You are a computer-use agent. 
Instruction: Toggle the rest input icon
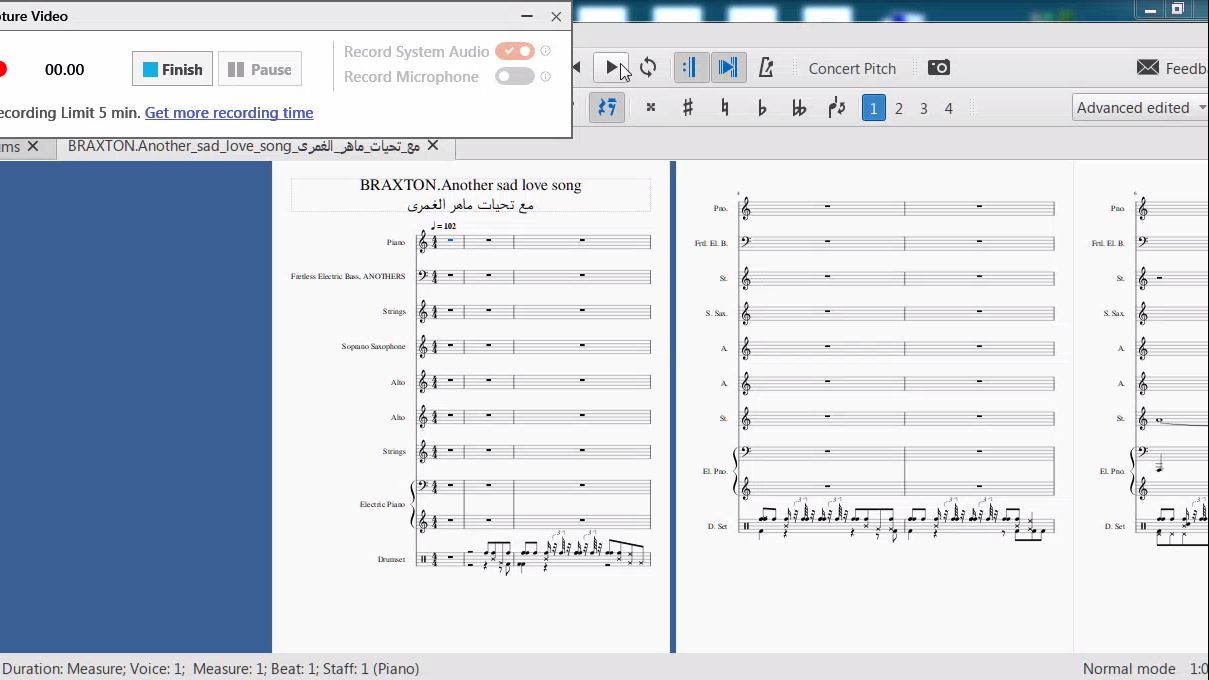click(607, 108)
